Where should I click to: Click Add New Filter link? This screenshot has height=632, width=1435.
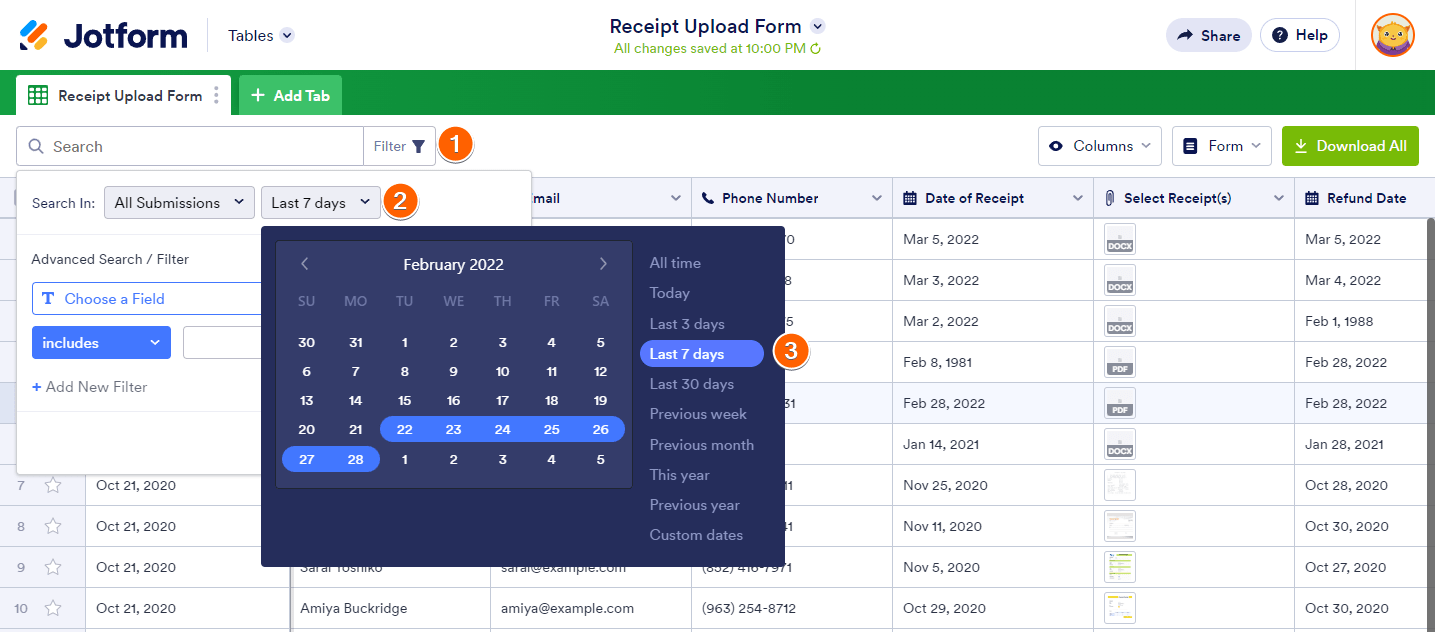(90, 387)
